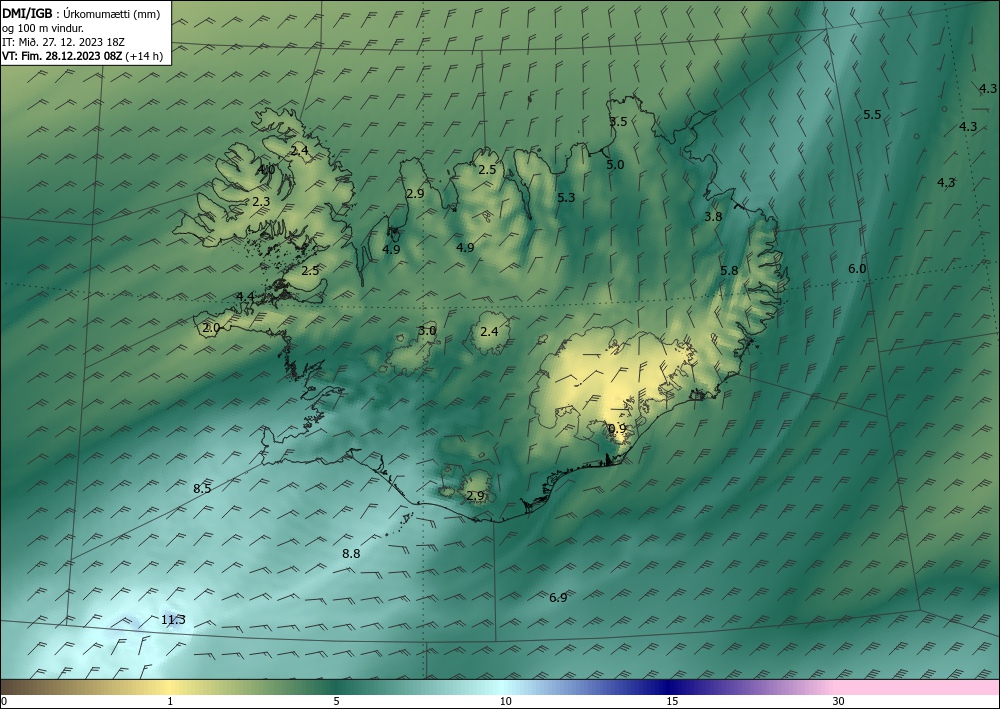
Task: Click the 2.9 value on Mýrdalsjökull glacier
Action: point(475,496)
